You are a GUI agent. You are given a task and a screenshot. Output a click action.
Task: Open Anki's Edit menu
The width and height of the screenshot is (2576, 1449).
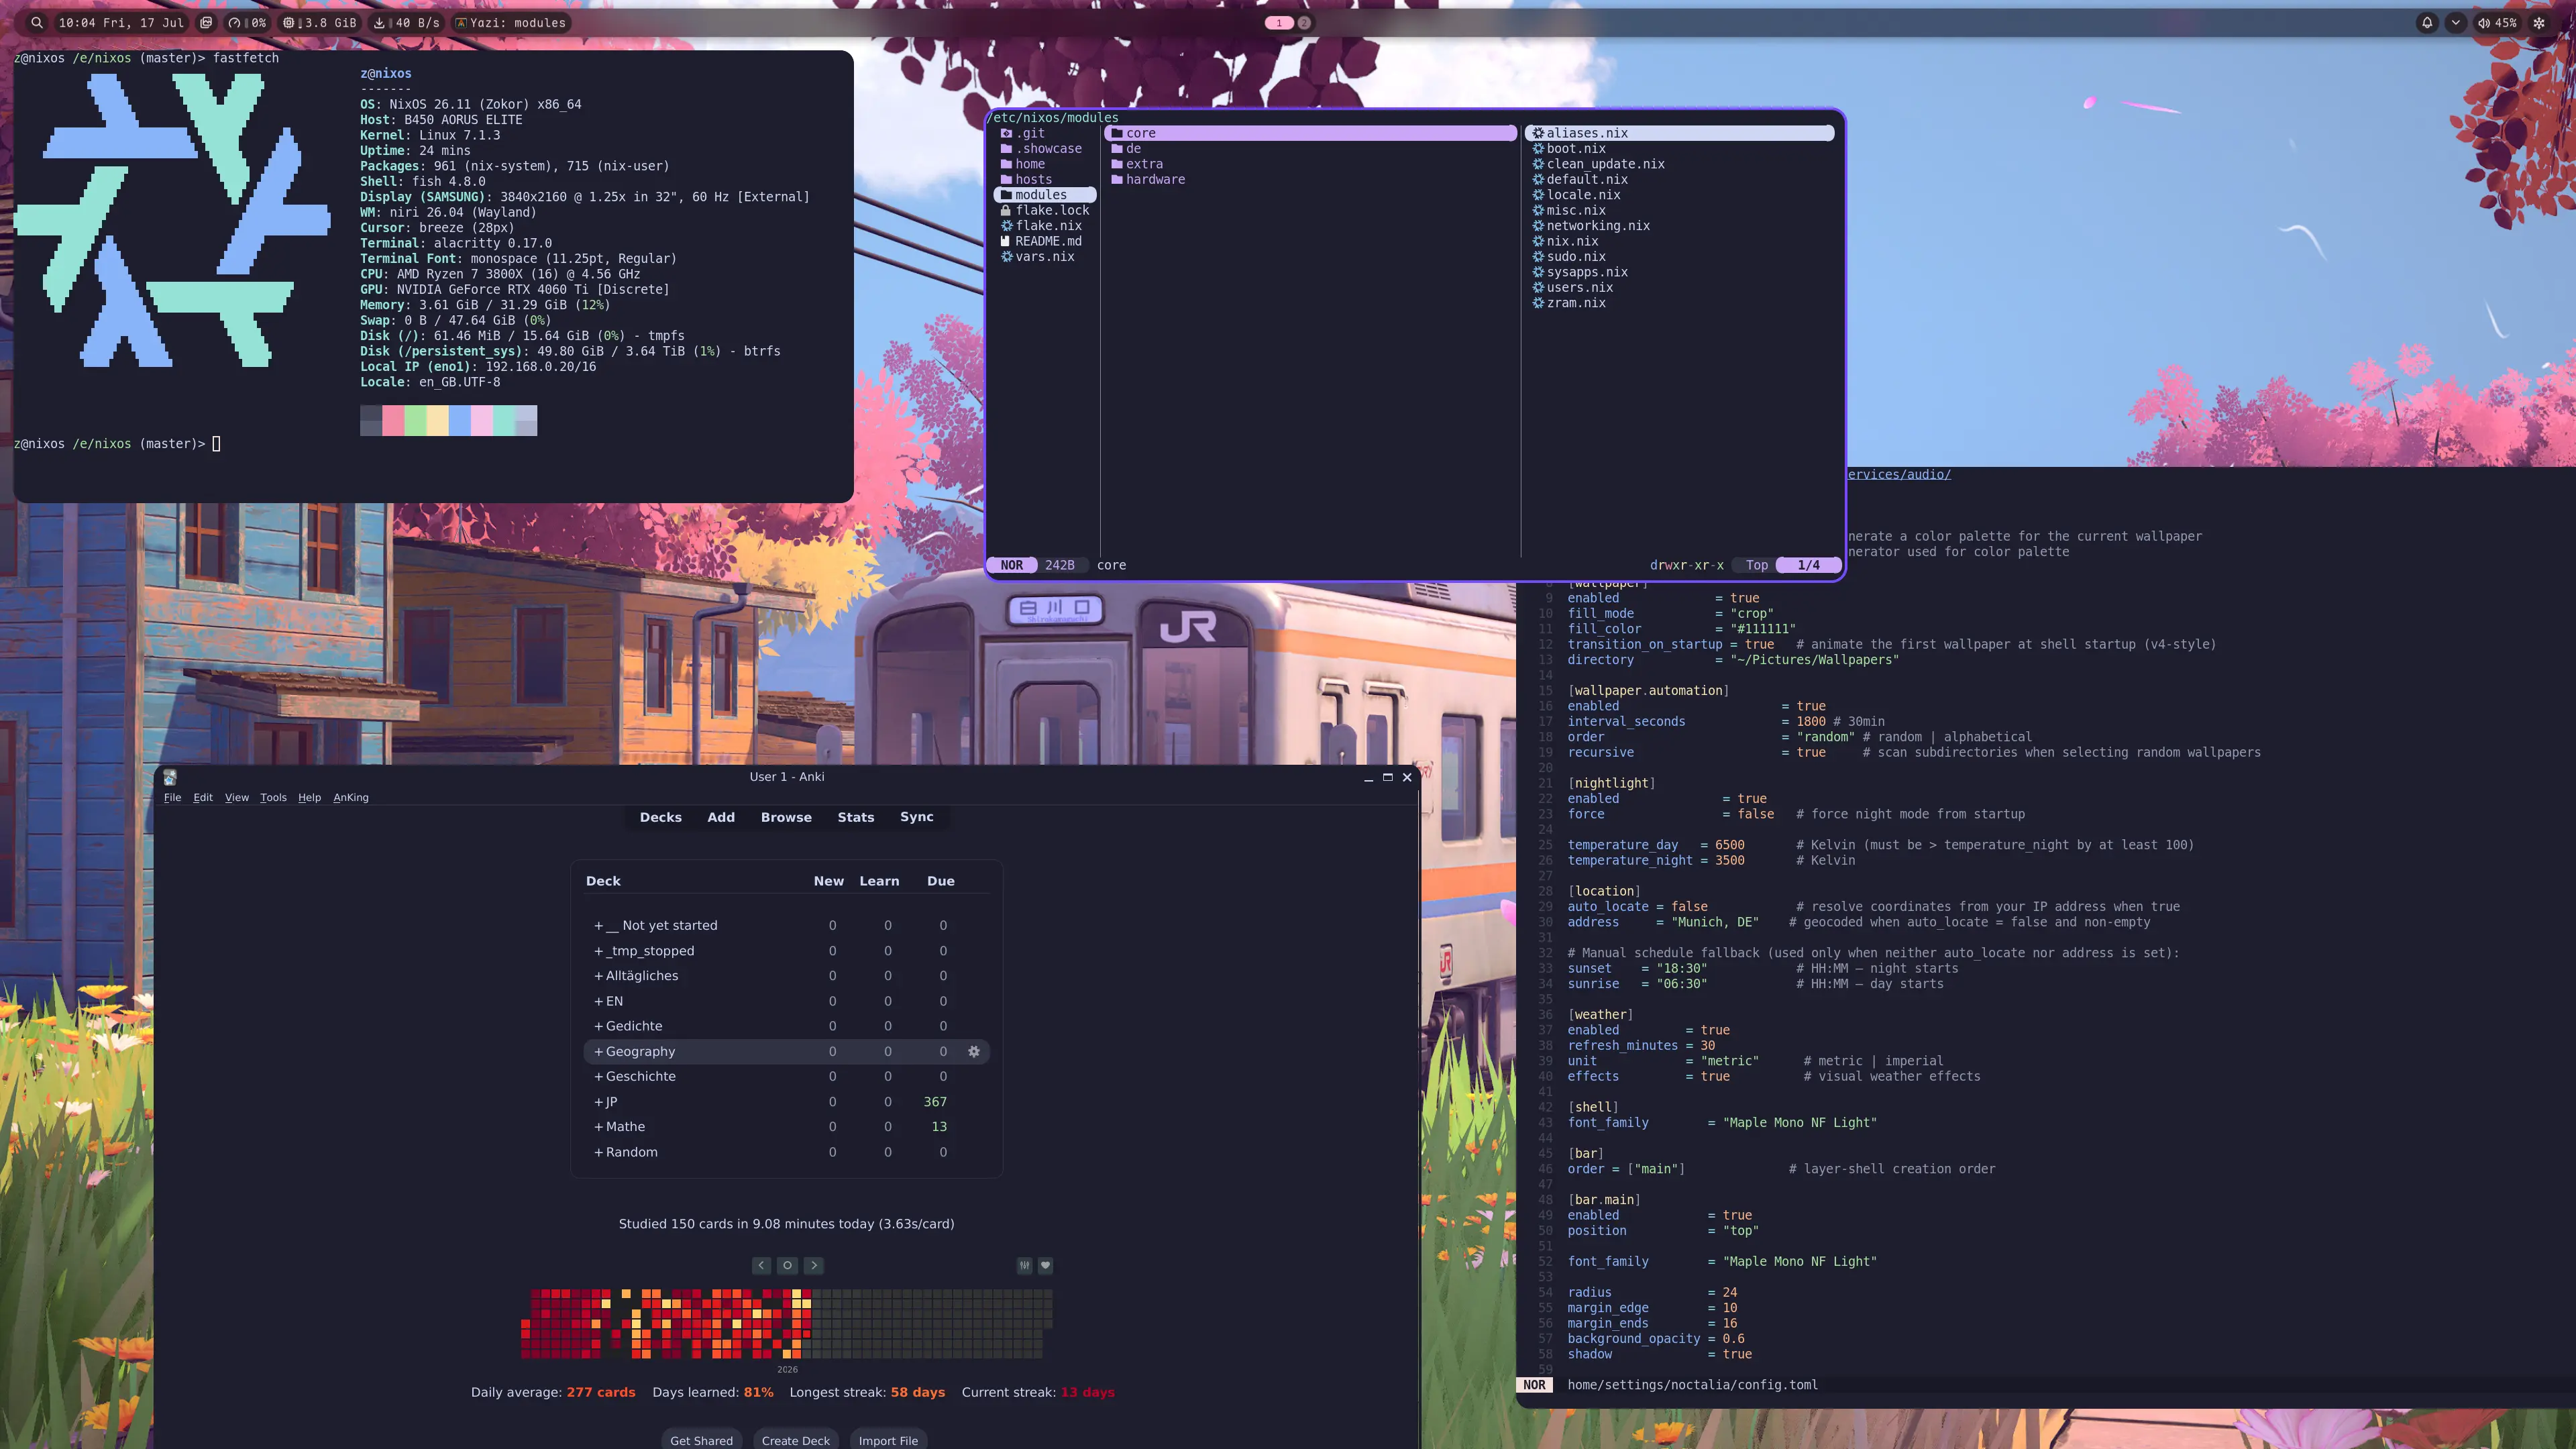pyautogui.click(x=203, y=797)
